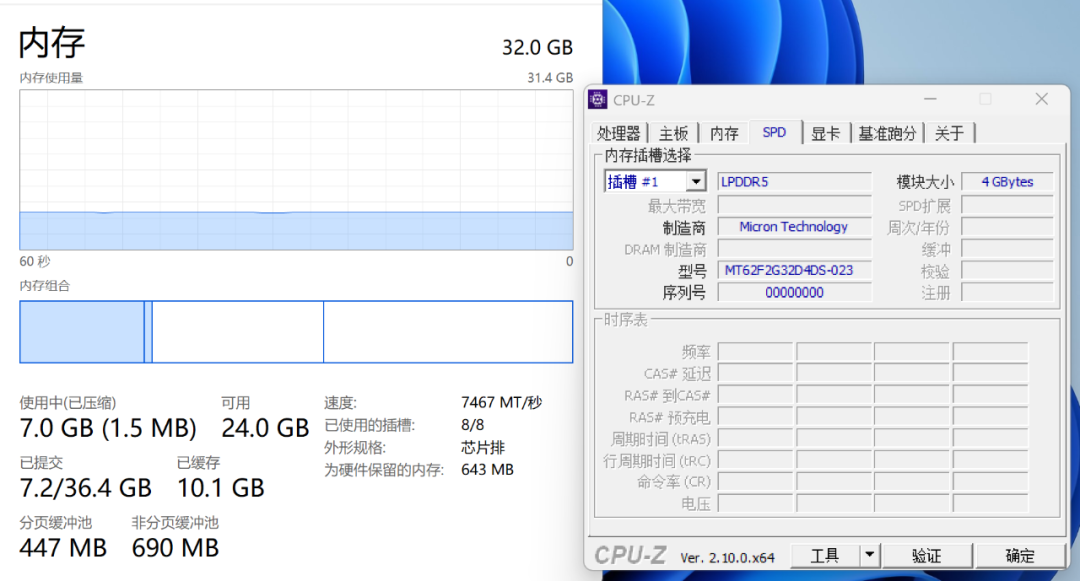Open the 处理器 tab in CPU-Z

pyautogui.click(x=619, y=134)
